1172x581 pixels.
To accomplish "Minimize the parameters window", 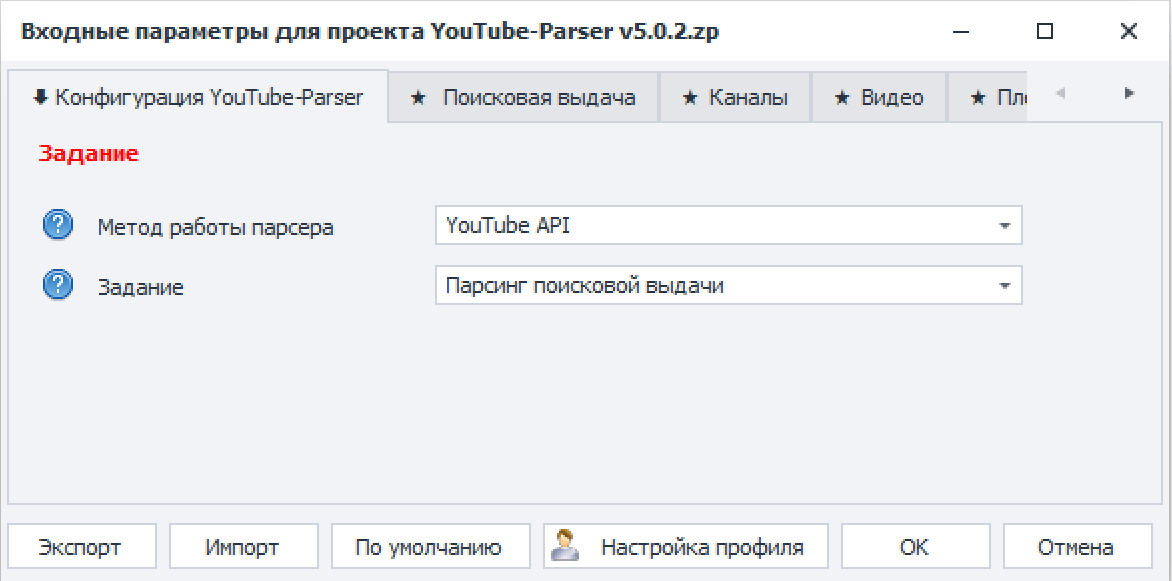I will 963,31.
